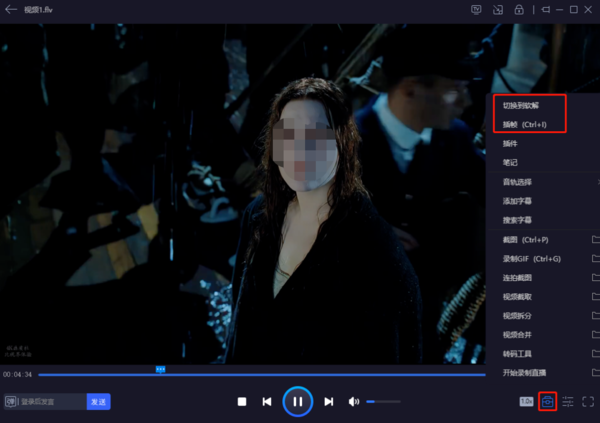
Task: Click the toolbox icon highlighted in red
Action: (547, 402)
